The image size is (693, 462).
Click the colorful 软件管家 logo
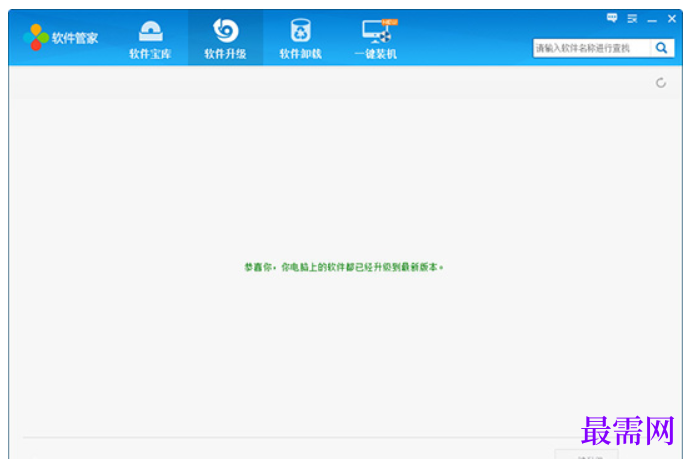tap(36, 38)
